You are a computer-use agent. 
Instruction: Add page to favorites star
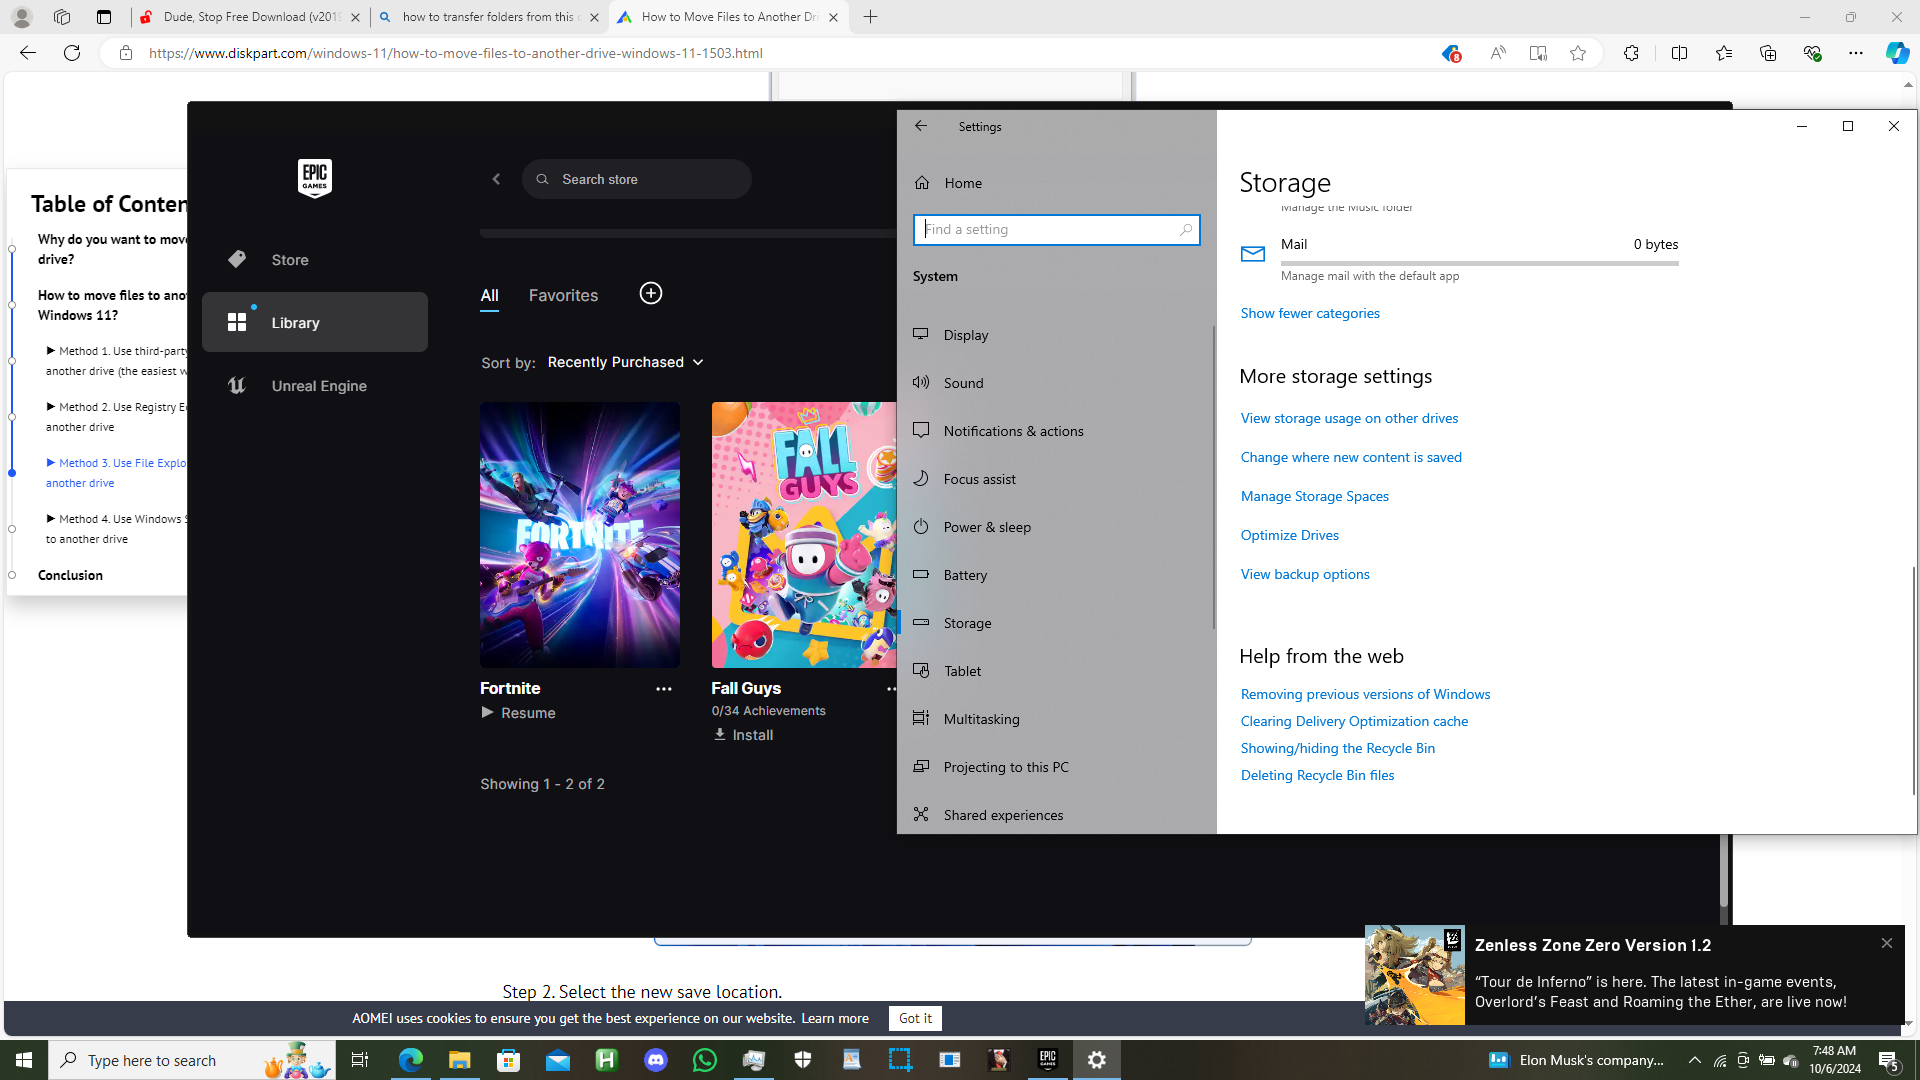(1577, 53)
